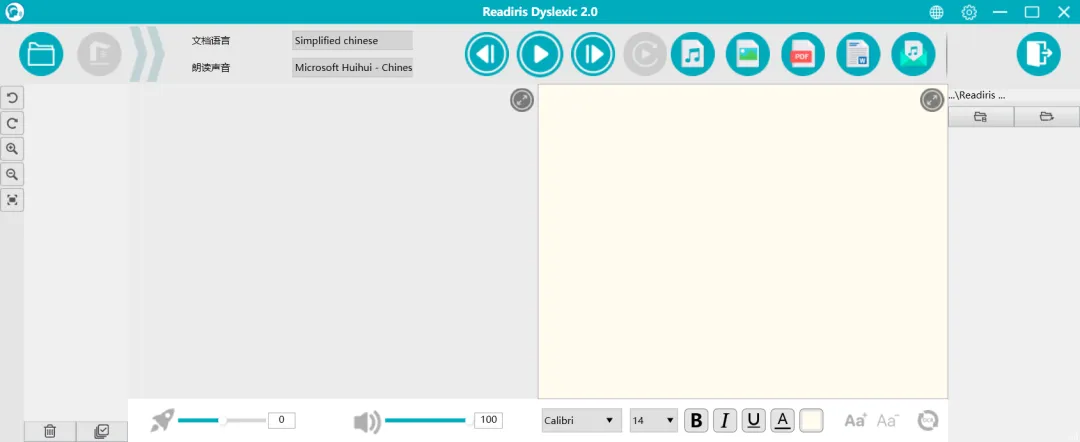Click the exit door icon

(1039, 54)
